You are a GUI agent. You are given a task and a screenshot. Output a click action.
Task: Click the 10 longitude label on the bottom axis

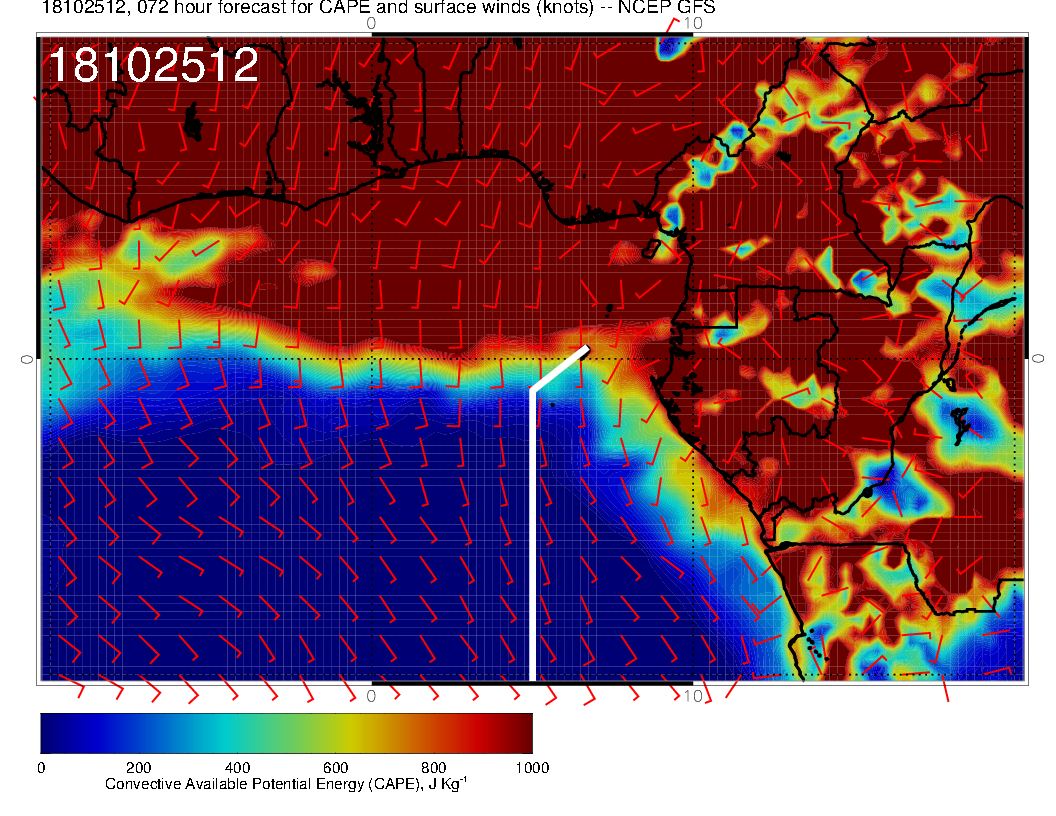pos(691,695)
